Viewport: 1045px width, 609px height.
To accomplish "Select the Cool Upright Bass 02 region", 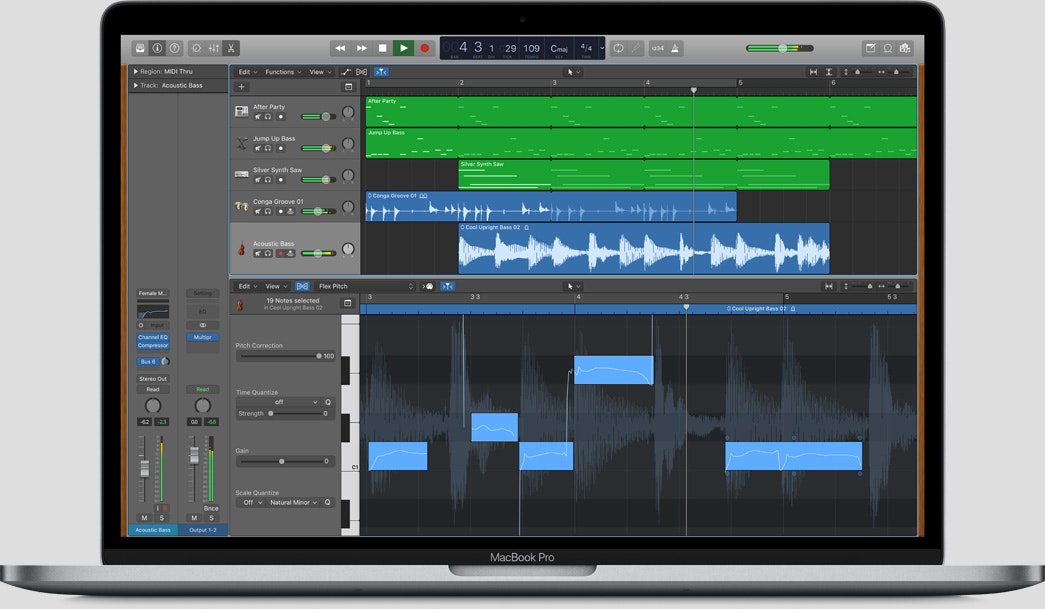I will [x=644, y=249].
